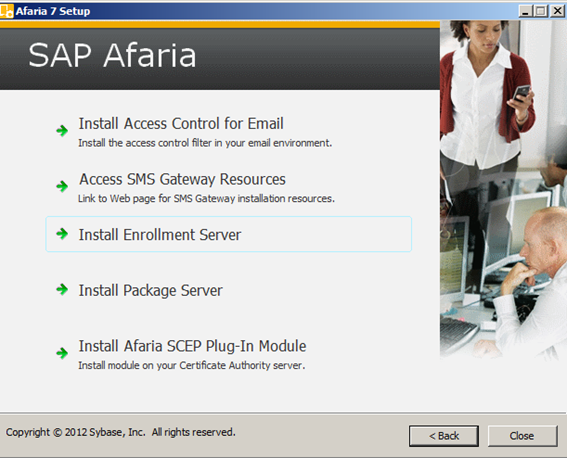Click the SMS Gateway installation resources description
567x458 pixels.
pyautogui.click(x=206, y=198)
